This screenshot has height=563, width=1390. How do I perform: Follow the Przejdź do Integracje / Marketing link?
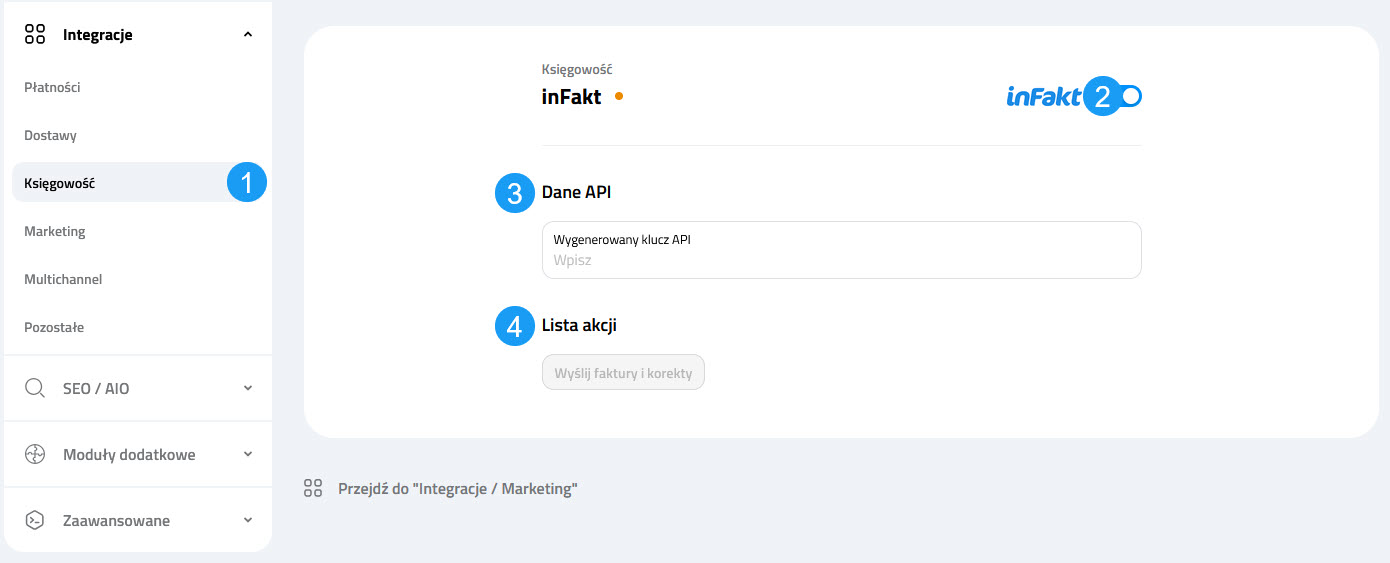[458, 489]
